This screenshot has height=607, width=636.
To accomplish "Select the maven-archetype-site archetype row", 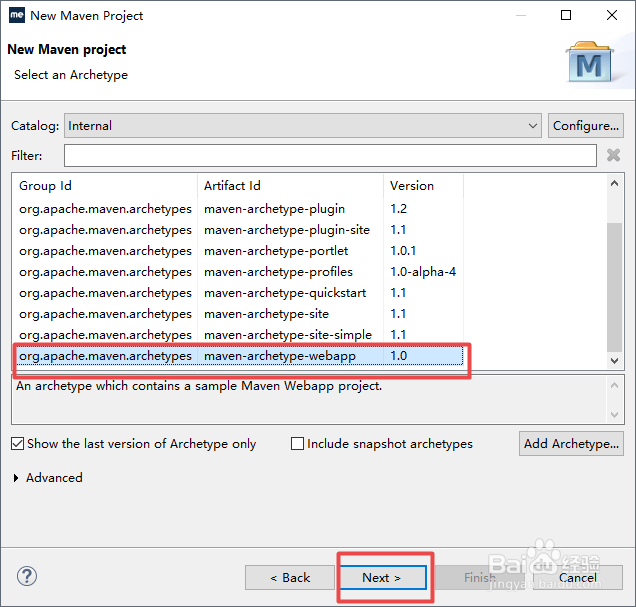I will [x=238, y=314].
